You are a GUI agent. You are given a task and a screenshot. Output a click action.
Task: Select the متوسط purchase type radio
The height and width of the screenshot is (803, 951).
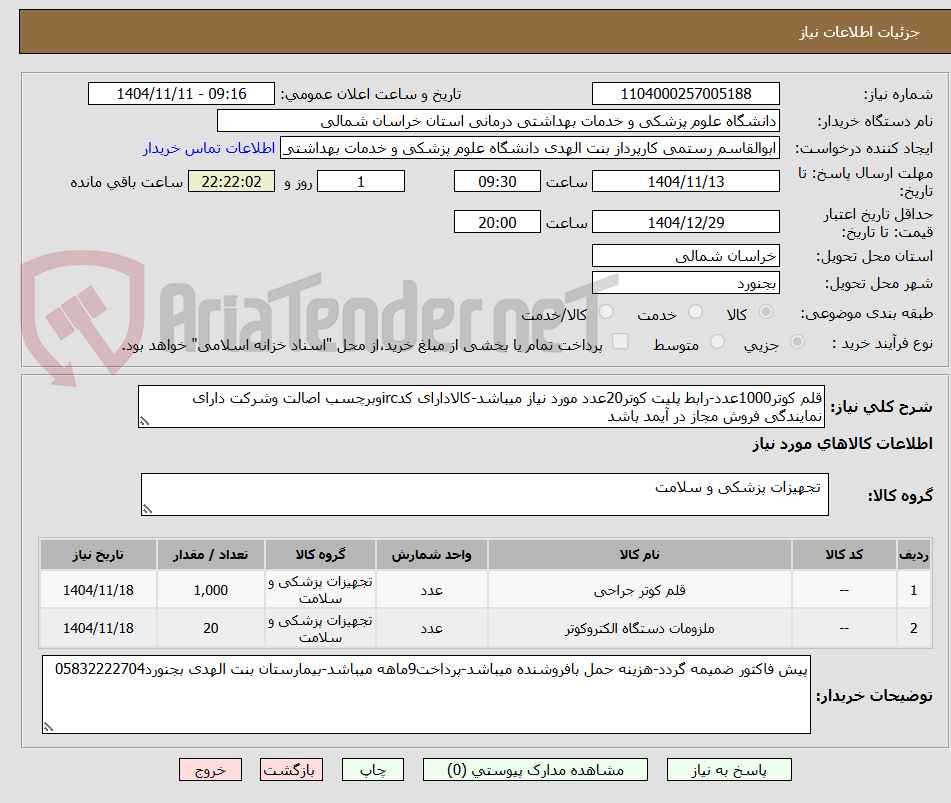tap(717, 342)
